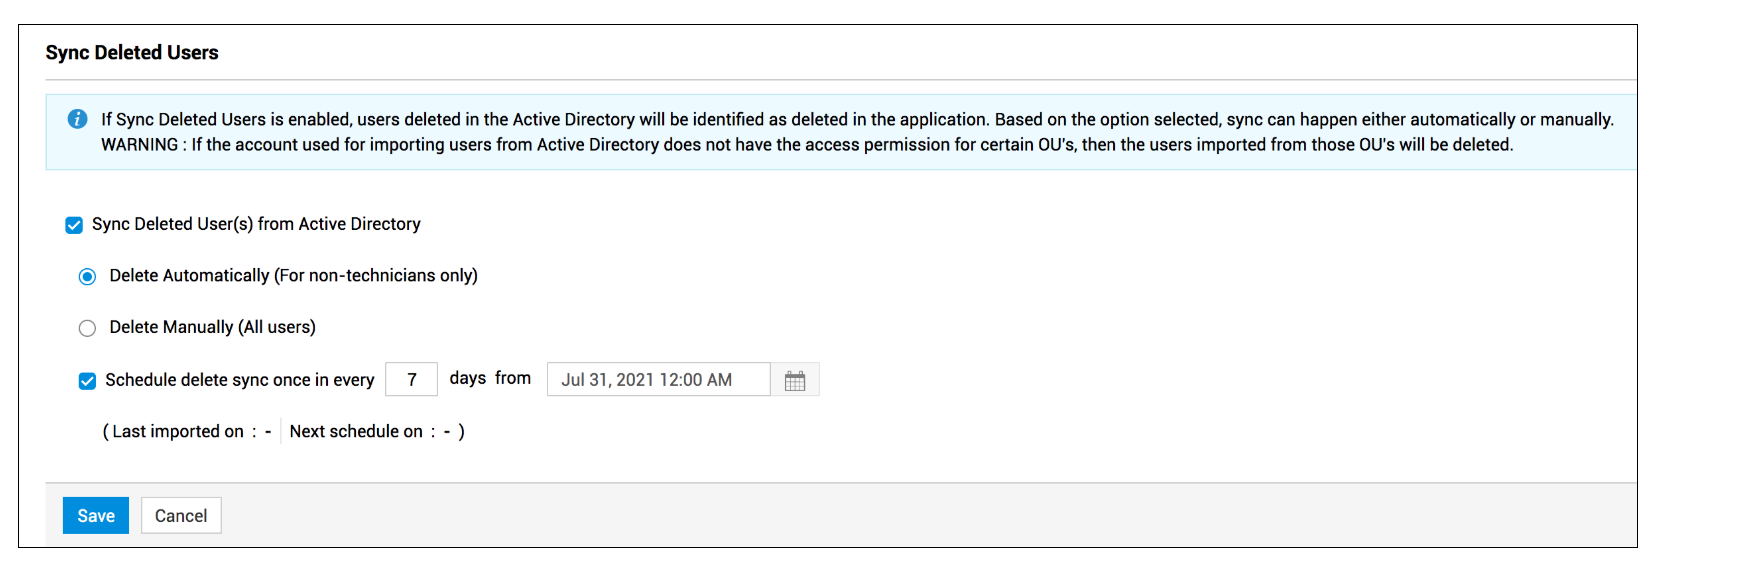Click the WARNING line in info banner
Viewport: 1737px width, 579px height.
806,145
